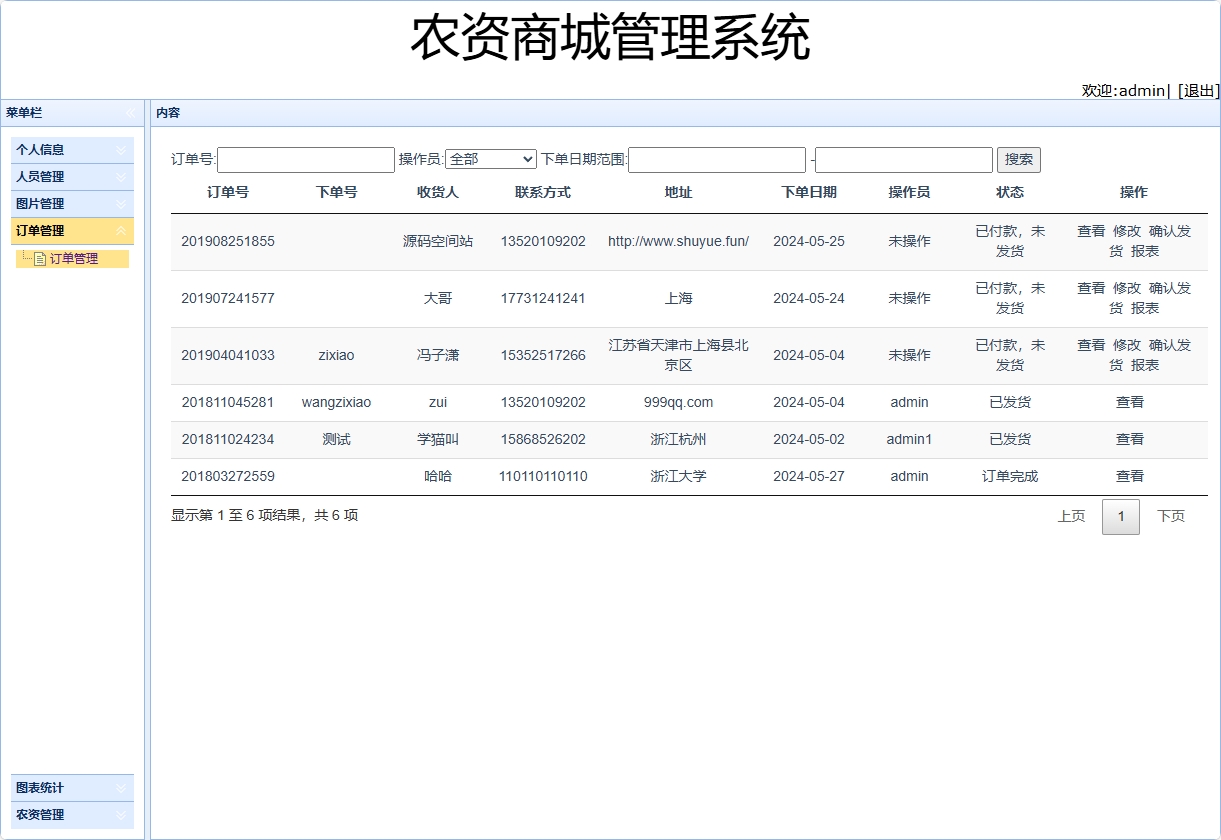1221x840 pixels.
Task: Click the first 下单日期范围 date field
Action: [x=716, y=159]
